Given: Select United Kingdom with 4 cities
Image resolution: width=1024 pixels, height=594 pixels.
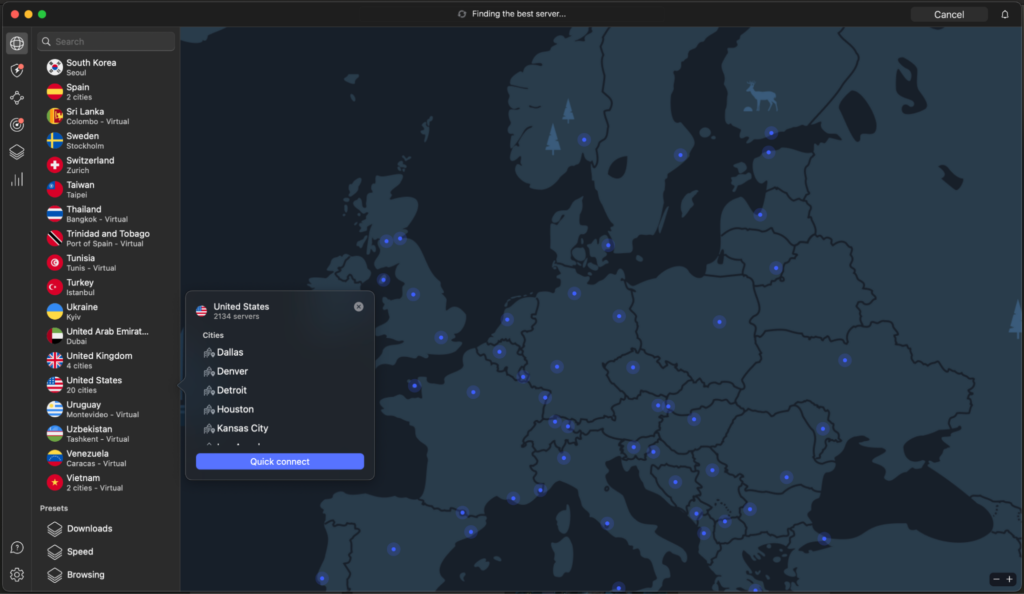Looking at the screenshot, I should [108, 360].
